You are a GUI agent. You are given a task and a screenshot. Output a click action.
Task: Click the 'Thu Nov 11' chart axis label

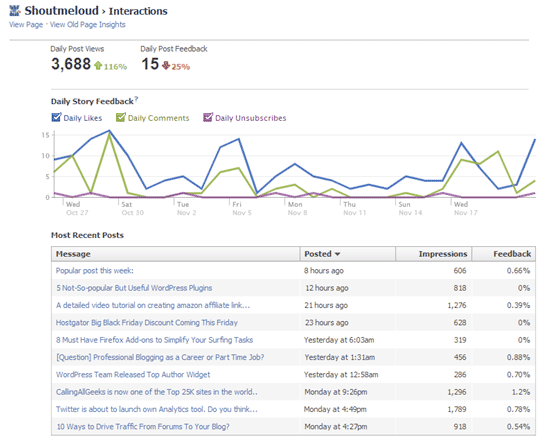click(x=355, y=209)
